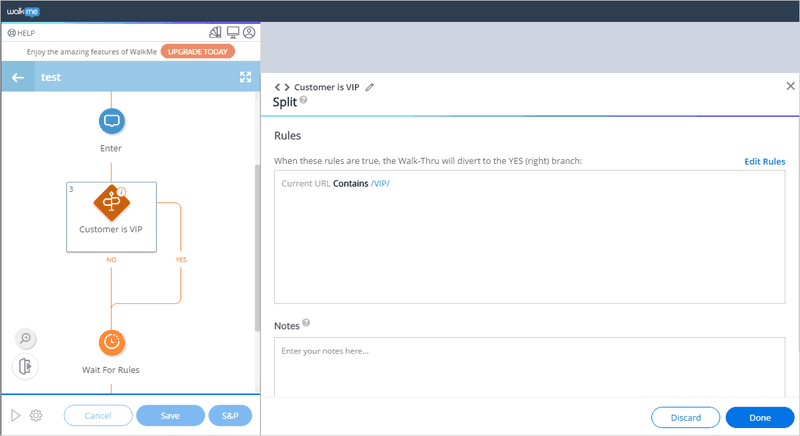
Task: Click the info badge on split step
Action: tap(121, 192)
